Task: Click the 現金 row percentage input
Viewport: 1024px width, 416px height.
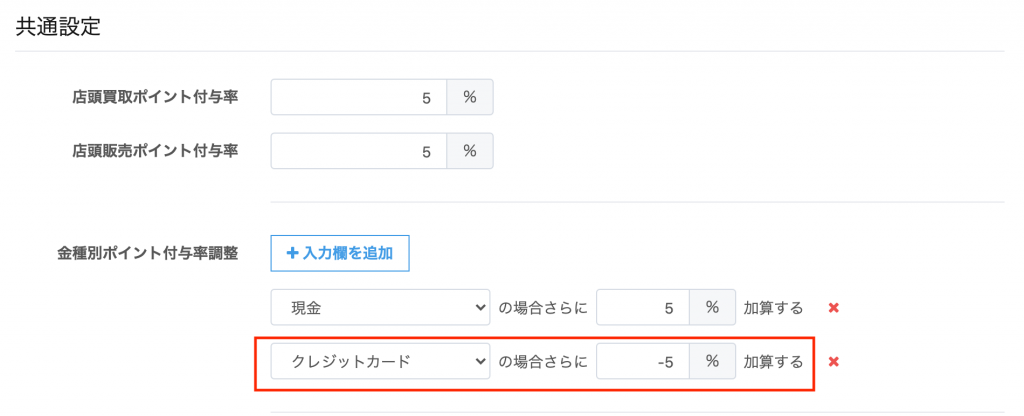Action: tap(643, 308)
